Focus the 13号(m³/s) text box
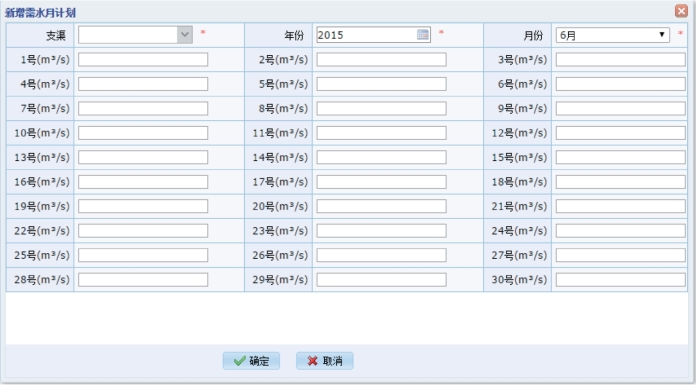Screen dimensions: 696x385 [143, 157]
